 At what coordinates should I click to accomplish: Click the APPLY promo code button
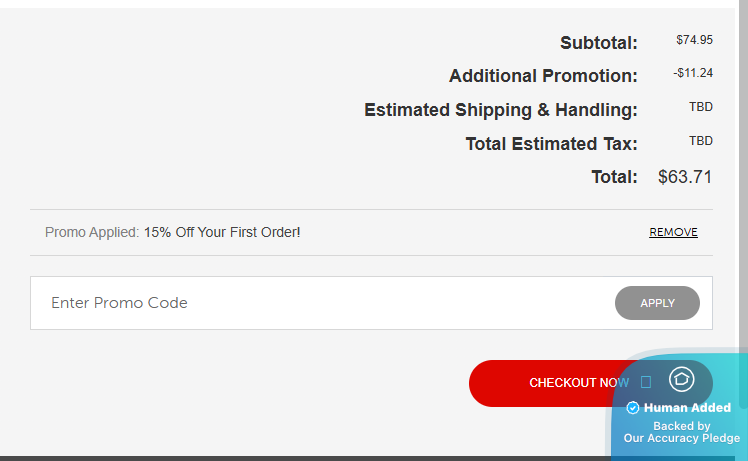tap(657, 303)
